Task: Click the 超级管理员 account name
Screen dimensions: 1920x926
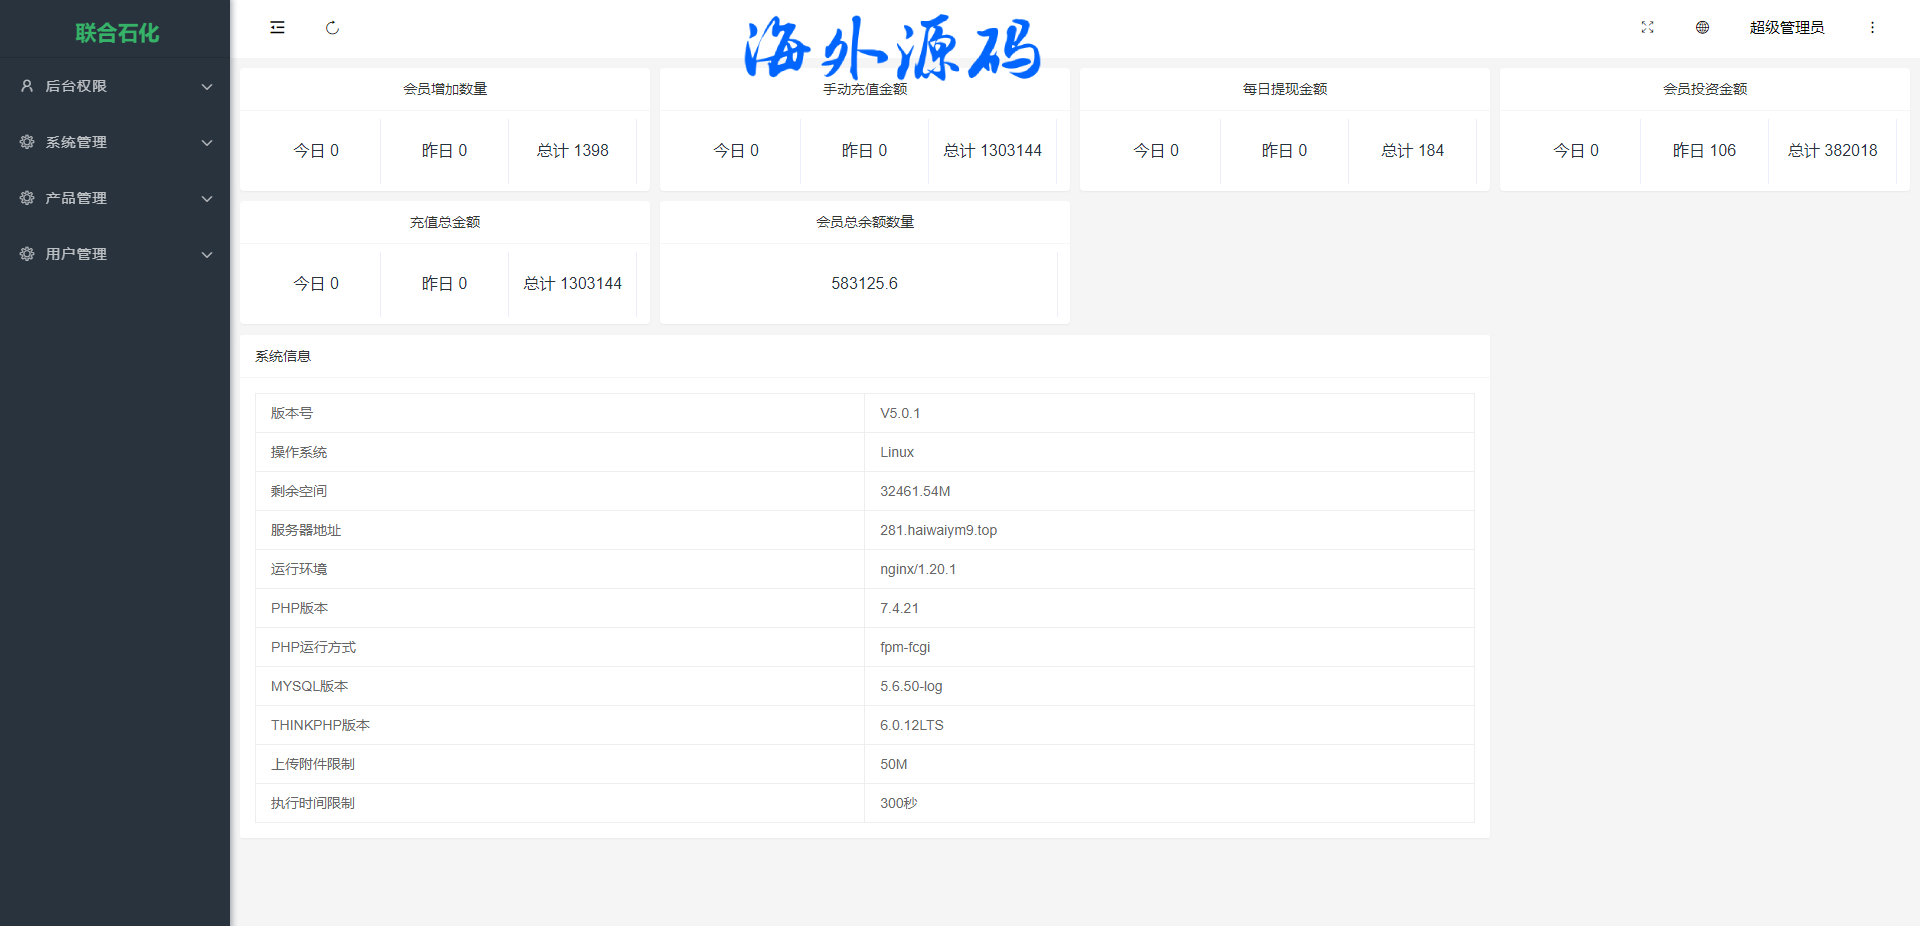Action: click(1786, 28)
